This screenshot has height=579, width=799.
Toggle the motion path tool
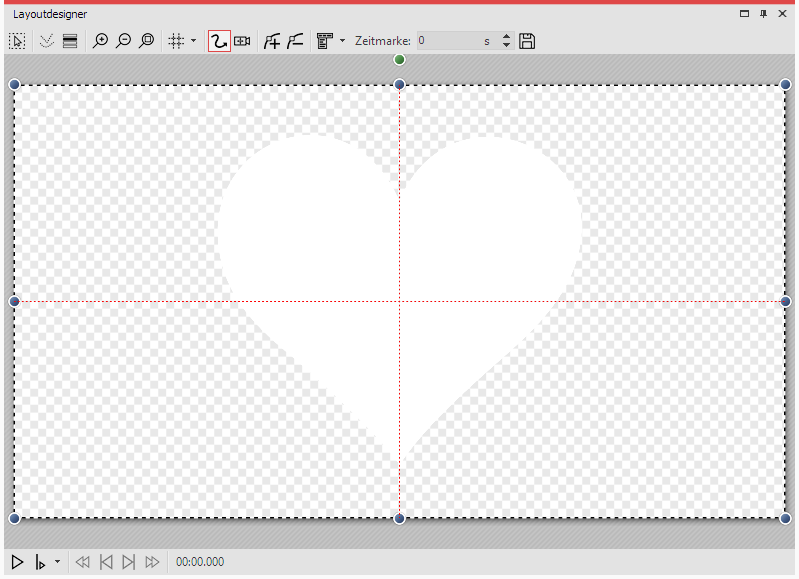coord(218,41)
